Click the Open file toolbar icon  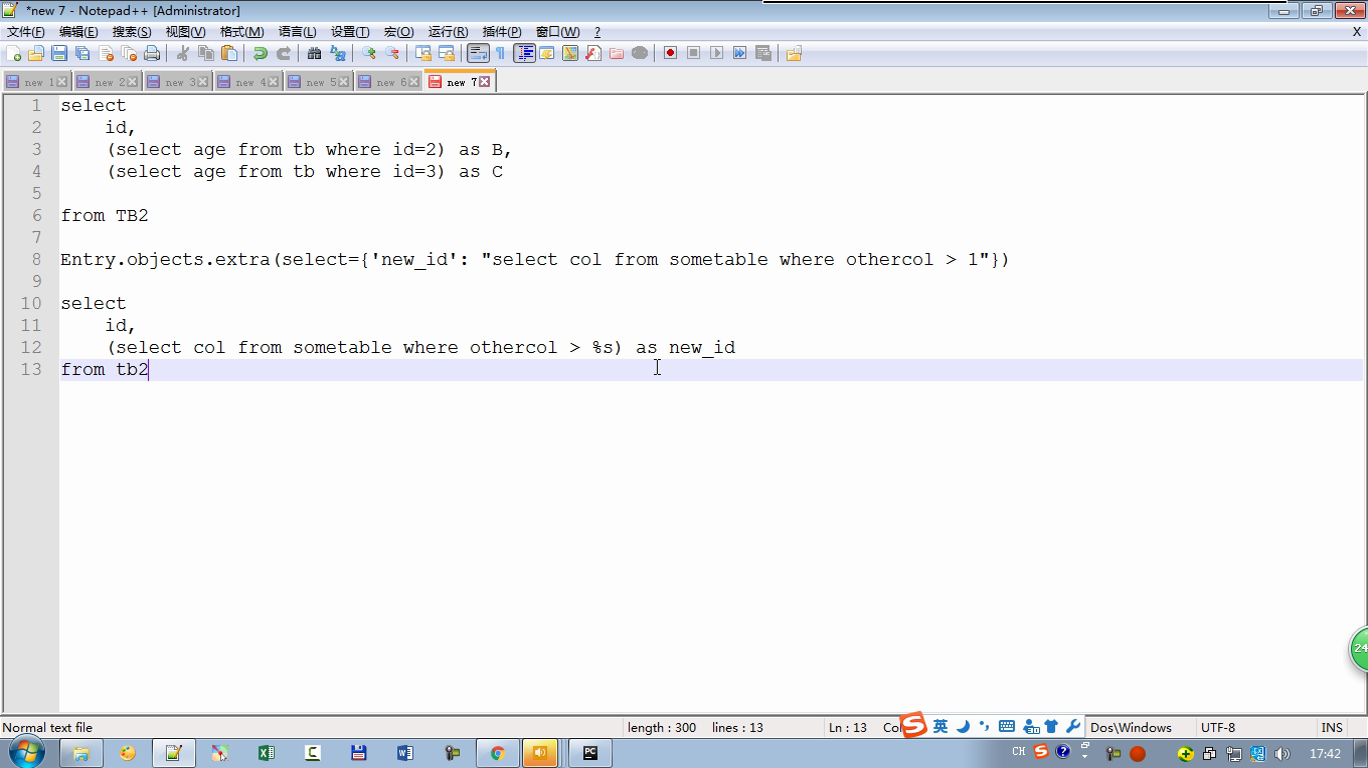tap(36, 53)
